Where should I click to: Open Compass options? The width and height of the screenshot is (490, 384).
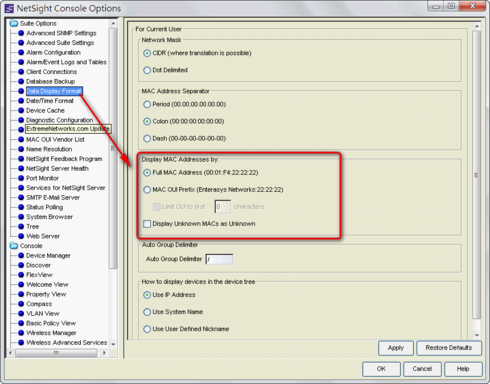39,304
